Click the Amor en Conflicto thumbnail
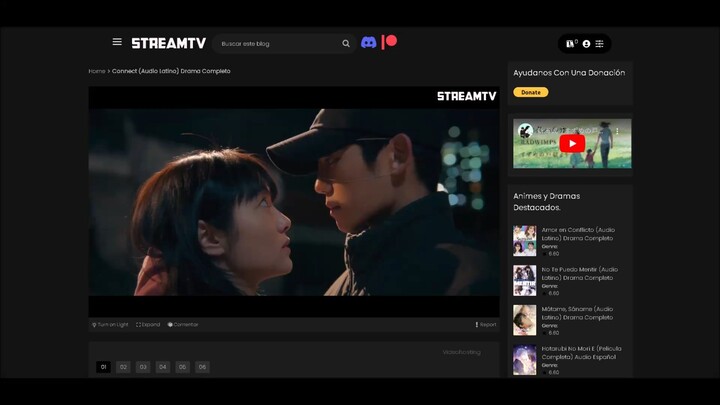 tap(524, 241)
